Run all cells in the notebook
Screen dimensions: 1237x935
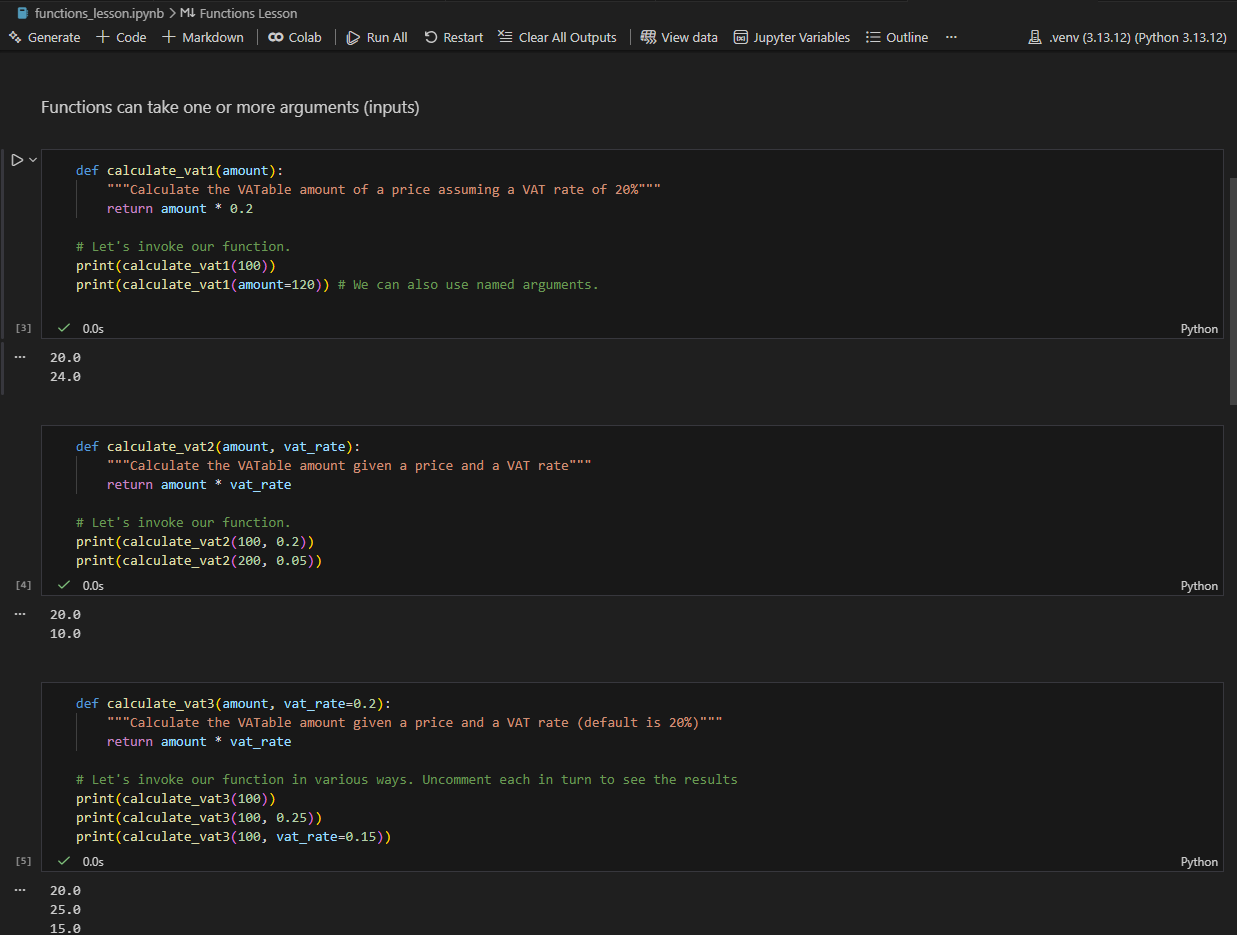point(376,37)
